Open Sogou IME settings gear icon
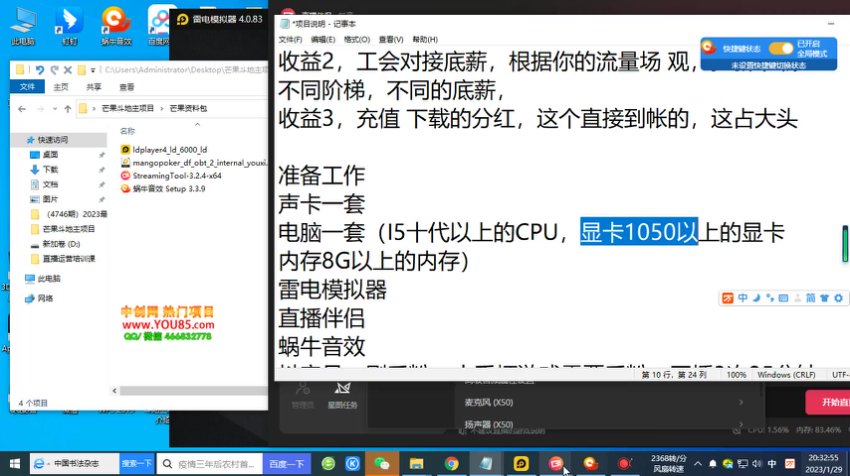 tap(839, 298)
